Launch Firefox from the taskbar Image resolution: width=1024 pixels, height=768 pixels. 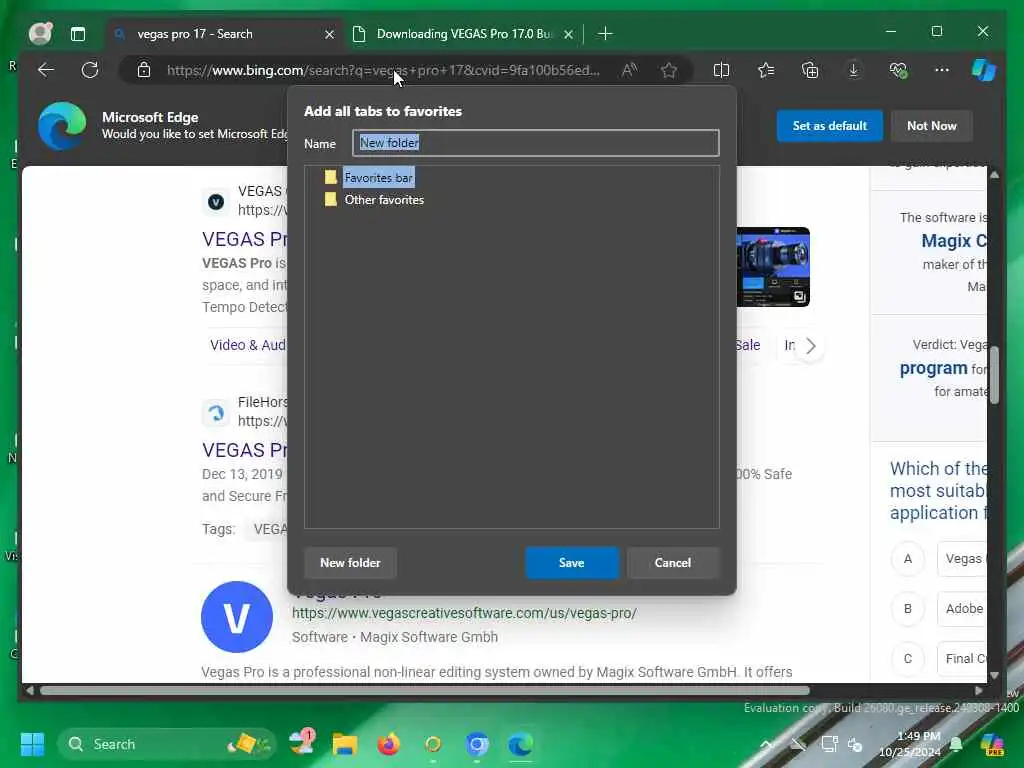click(389, 744)
